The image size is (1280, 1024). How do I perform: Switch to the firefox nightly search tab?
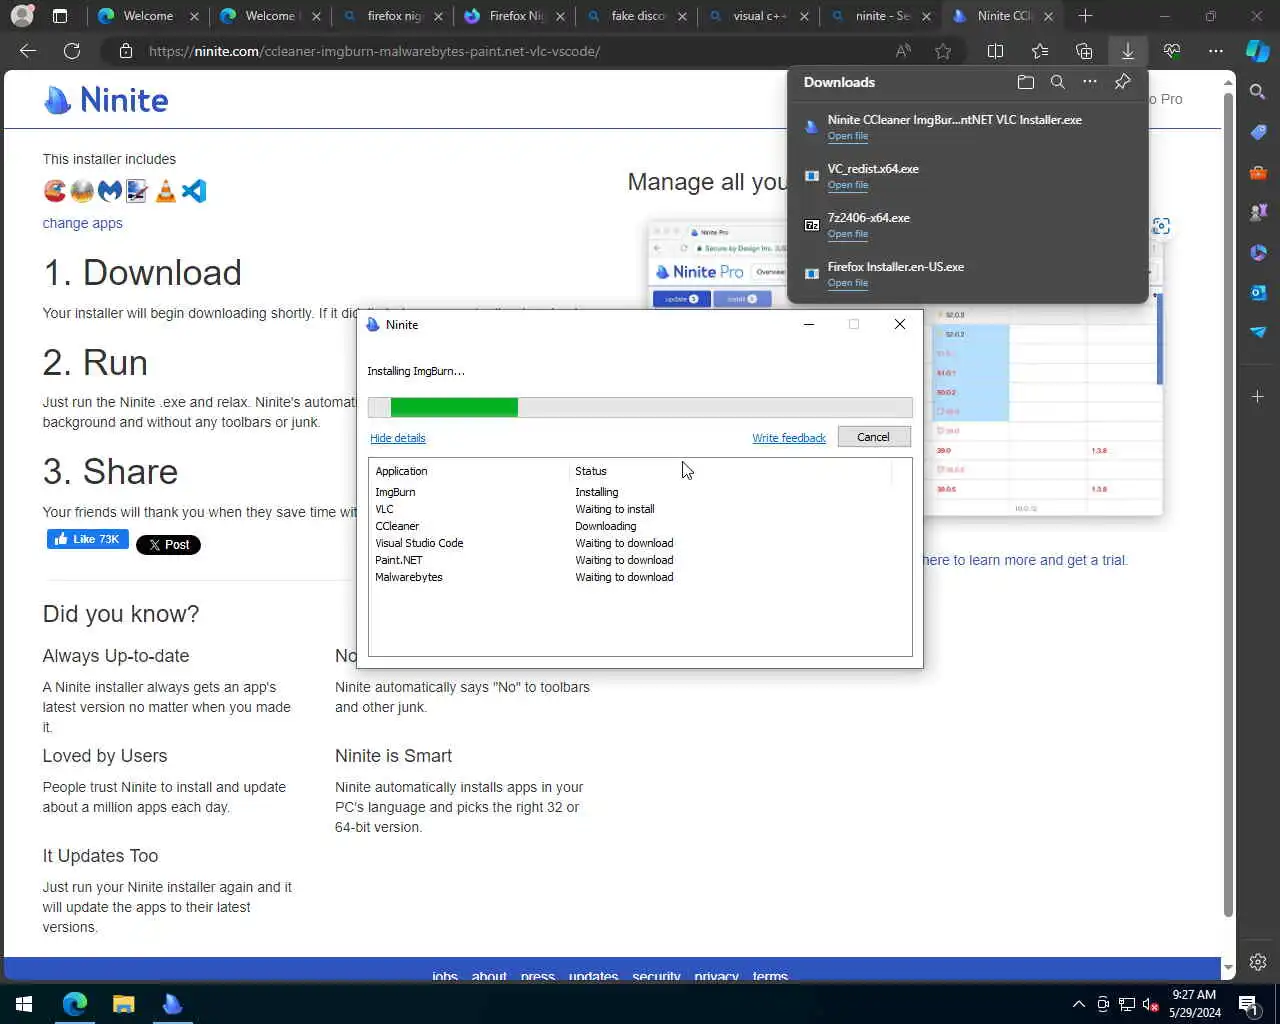pyautogui.click(x=393, y=16)
